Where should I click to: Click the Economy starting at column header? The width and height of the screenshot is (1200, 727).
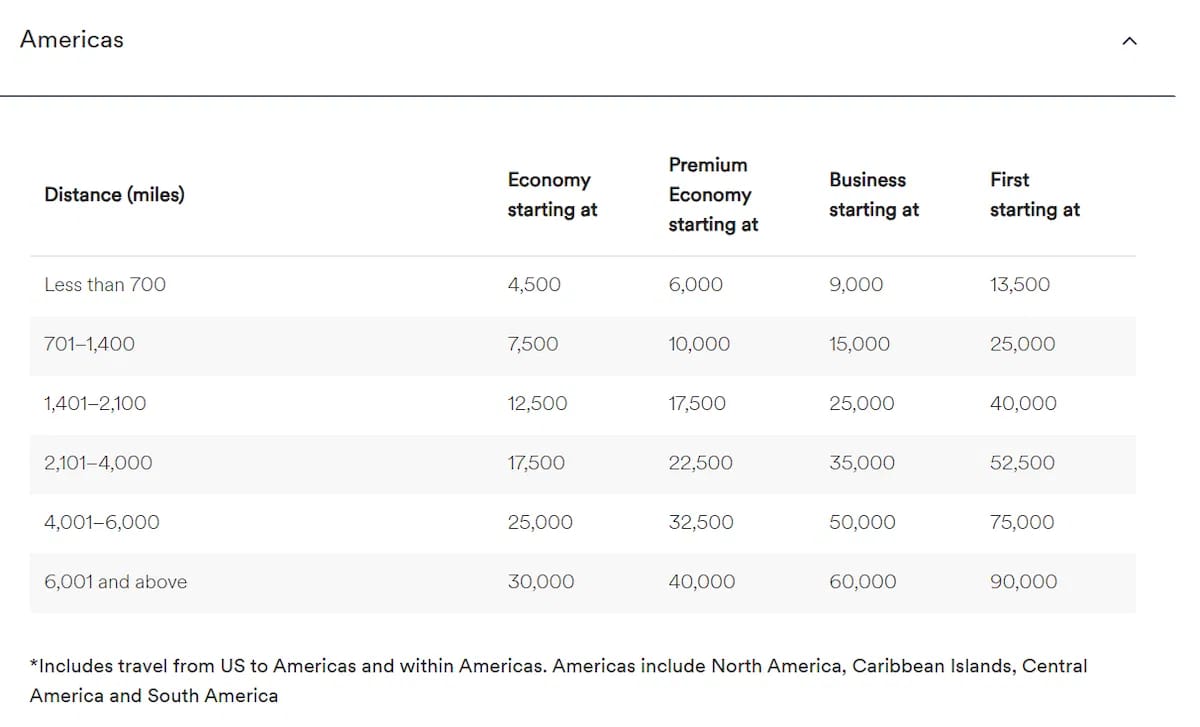552,195
